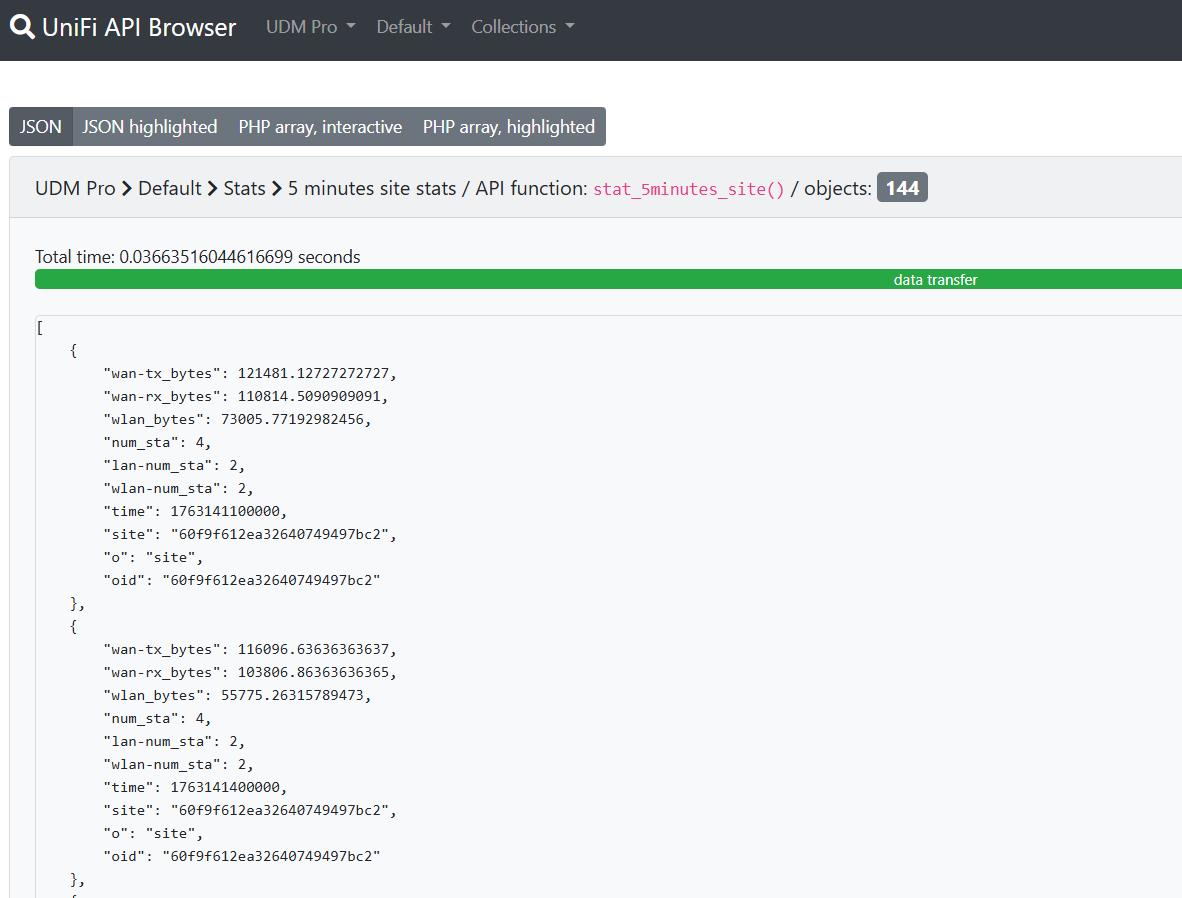Click the Total time text line

[198, 257]
